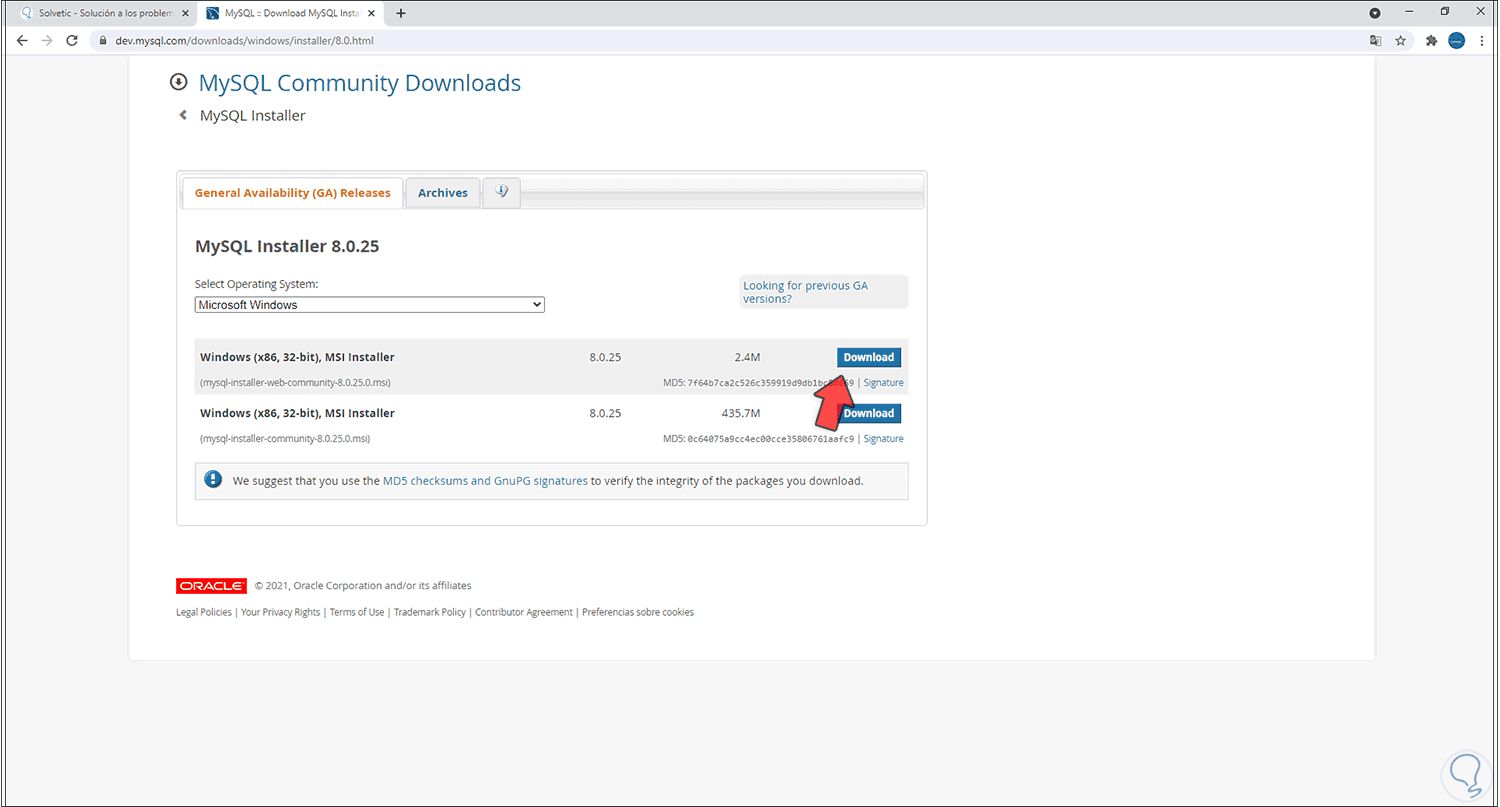The width and height of the screenshot is (1500, 807).
Task: Switch to the Archives tab
Action: (443, 193)
